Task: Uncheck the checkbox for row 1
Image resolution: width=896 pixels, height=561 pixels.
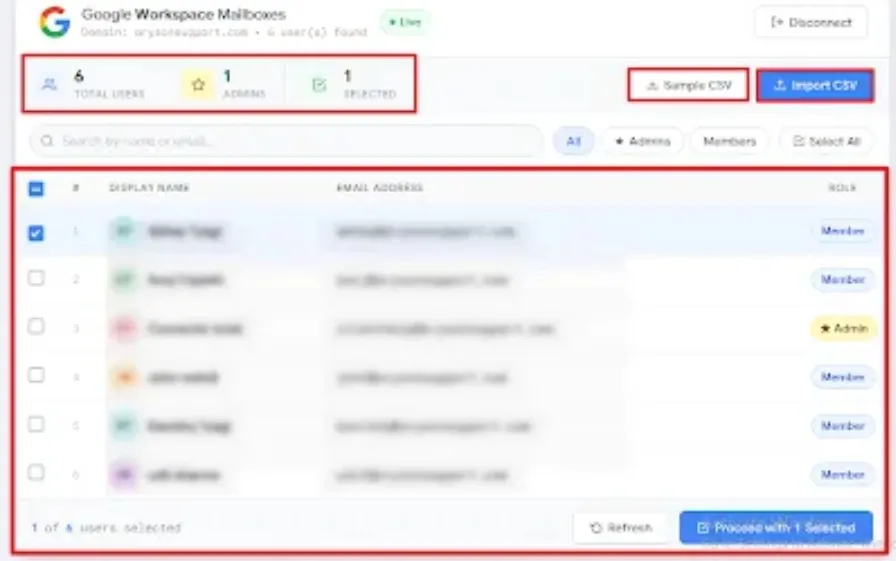Action: [x=36, y=233]
